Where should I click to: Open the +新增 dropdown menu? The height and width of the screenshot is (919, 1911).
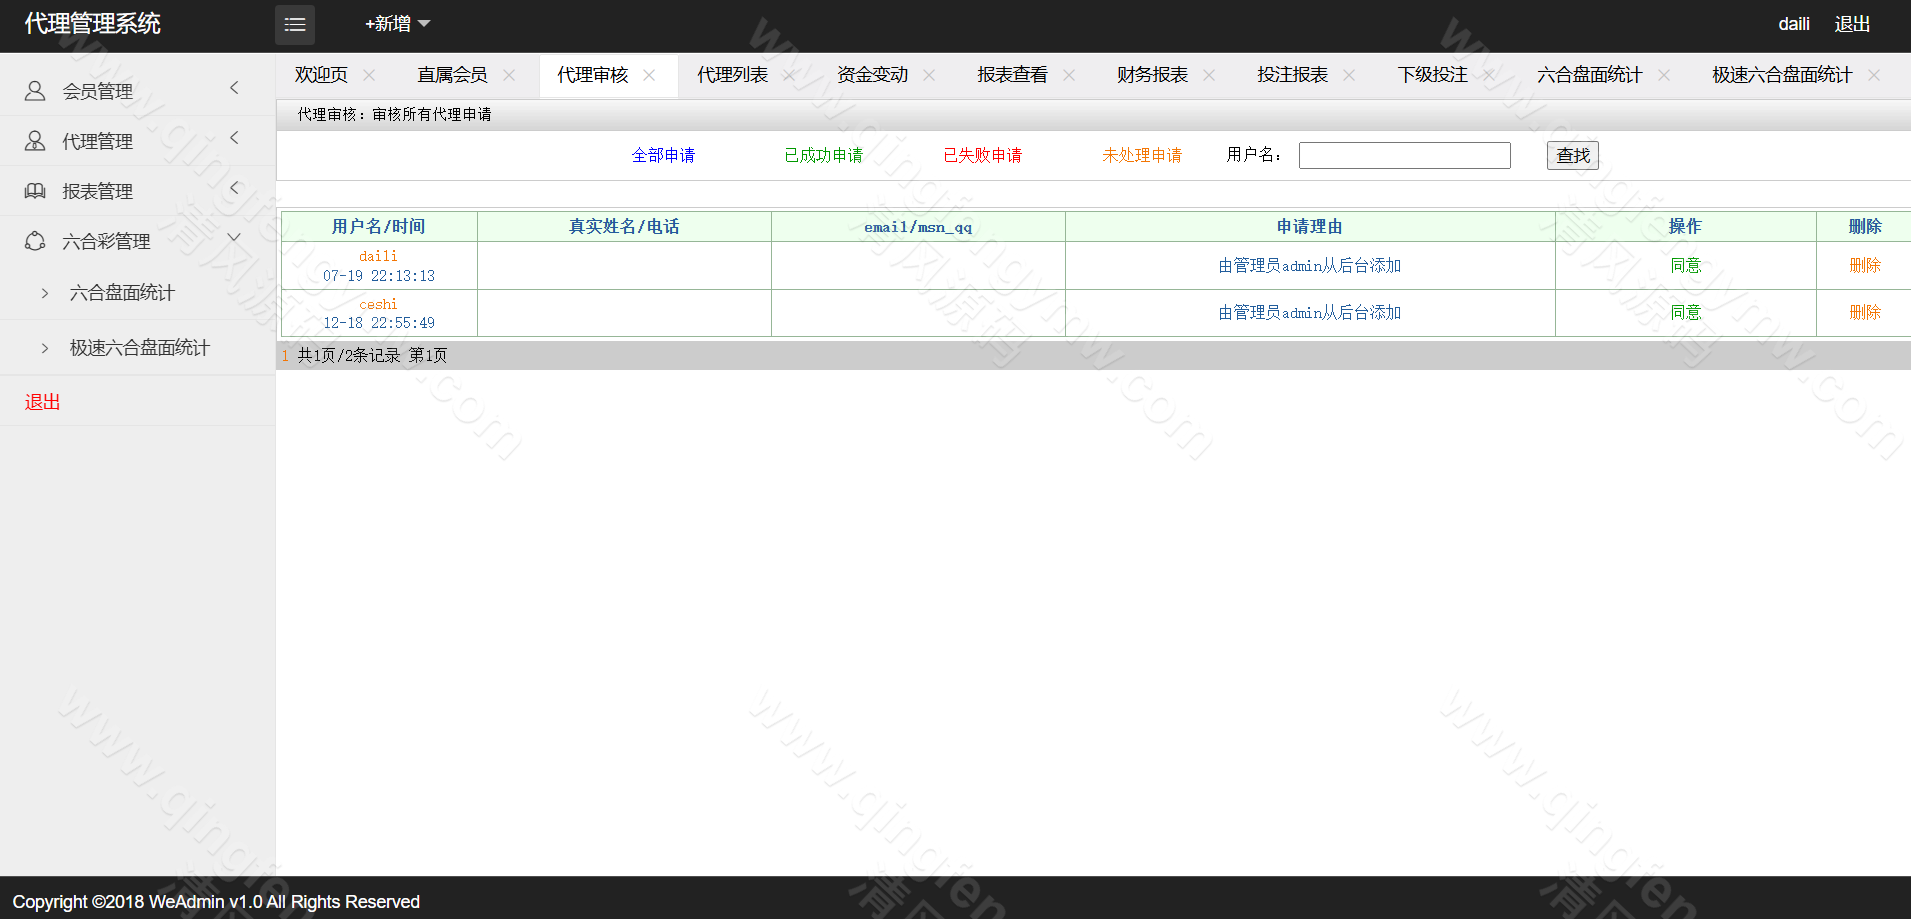click(x=397, y=24)
